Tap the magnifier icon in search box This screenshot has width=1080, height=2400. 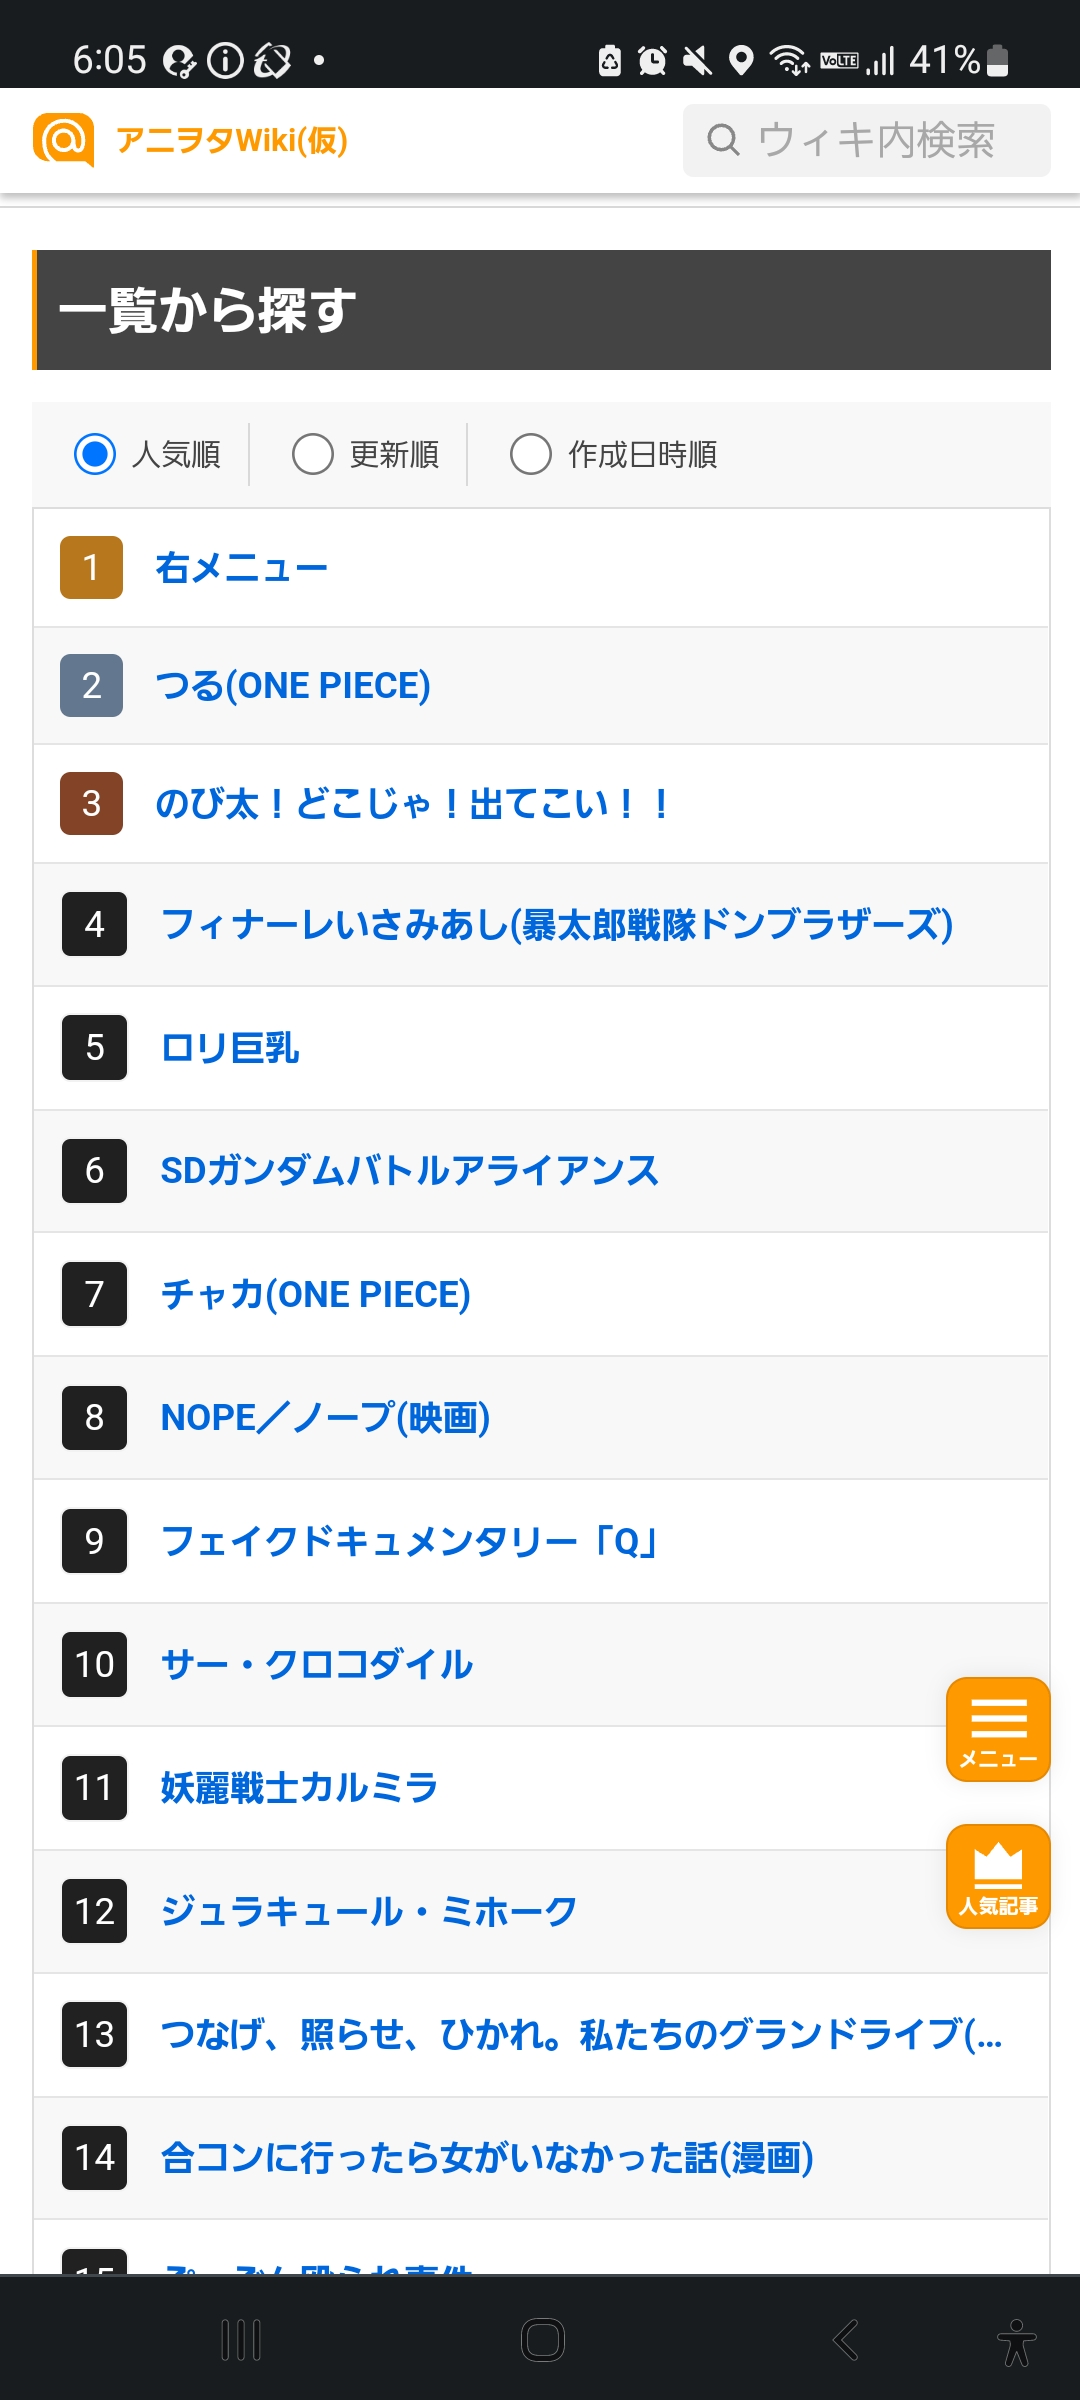tap(723, 140)
